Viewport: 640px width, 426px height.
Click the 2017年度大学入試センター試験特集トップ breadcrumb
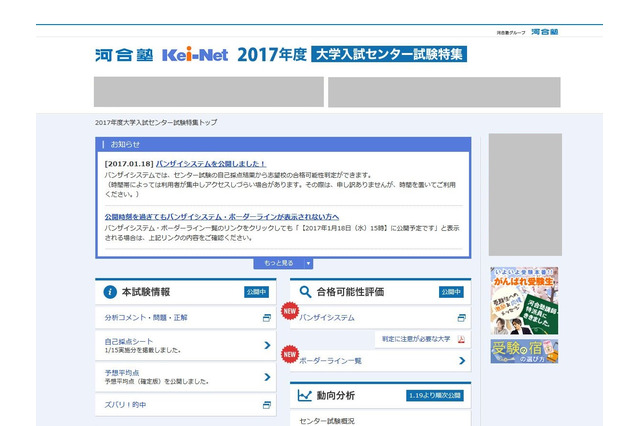(x=156, y=122)
